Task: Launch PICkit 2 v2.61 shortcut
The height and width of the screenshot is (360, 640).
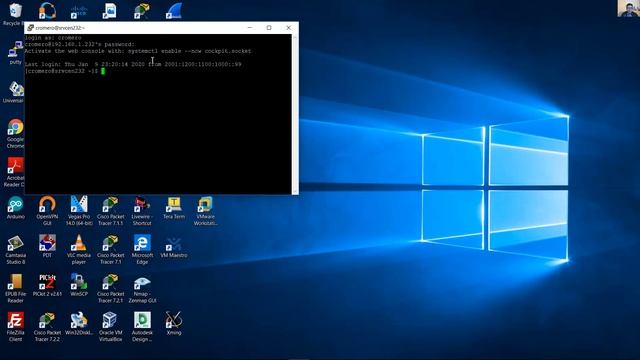Action: tap(47, 285)
